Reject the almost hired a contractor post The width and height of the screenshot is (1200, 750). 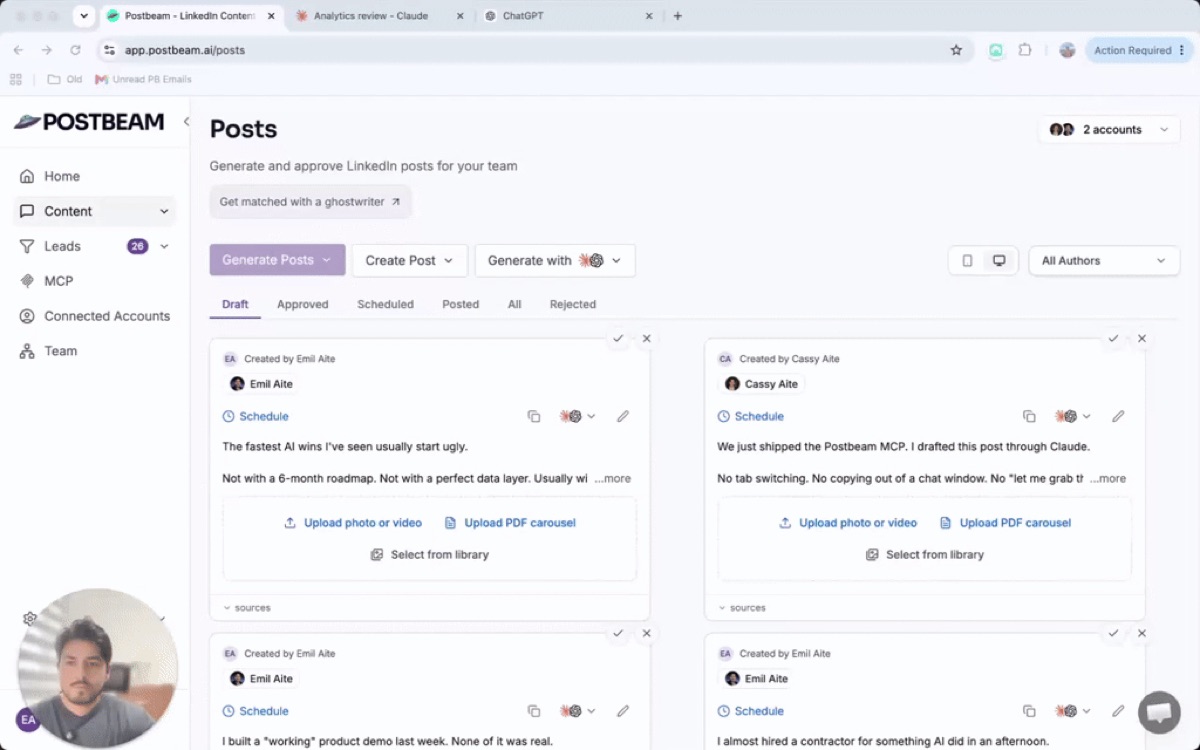click(1142, 633)
